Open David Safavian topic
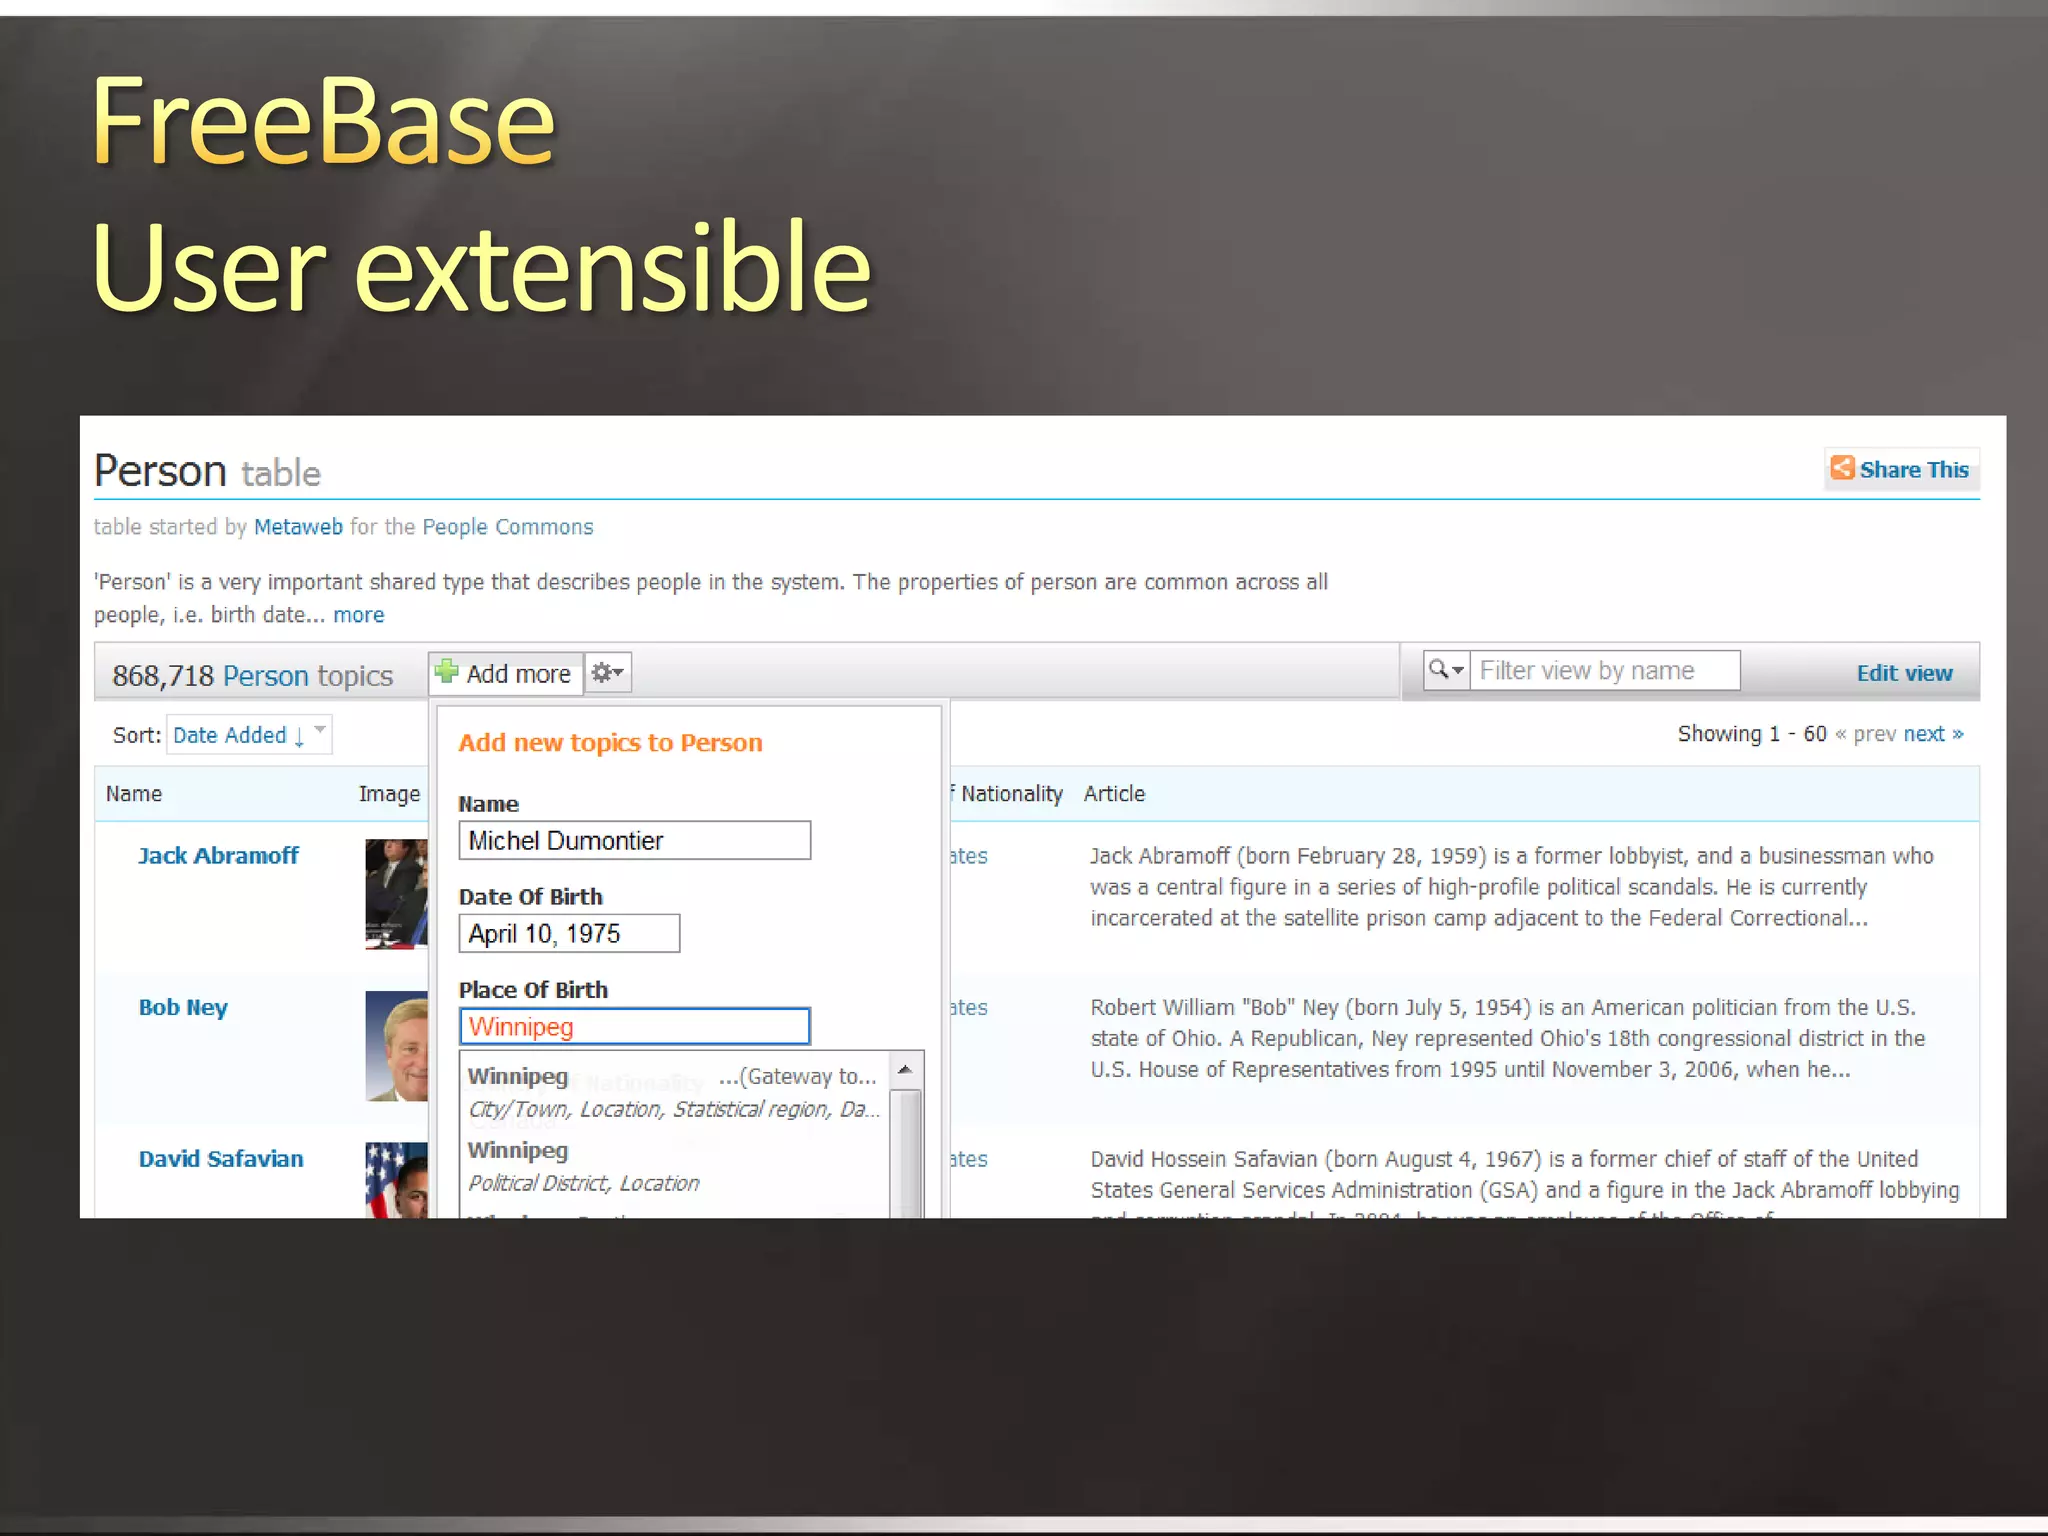Viewport: 2048px width, 1536px height. (221, 1159)
